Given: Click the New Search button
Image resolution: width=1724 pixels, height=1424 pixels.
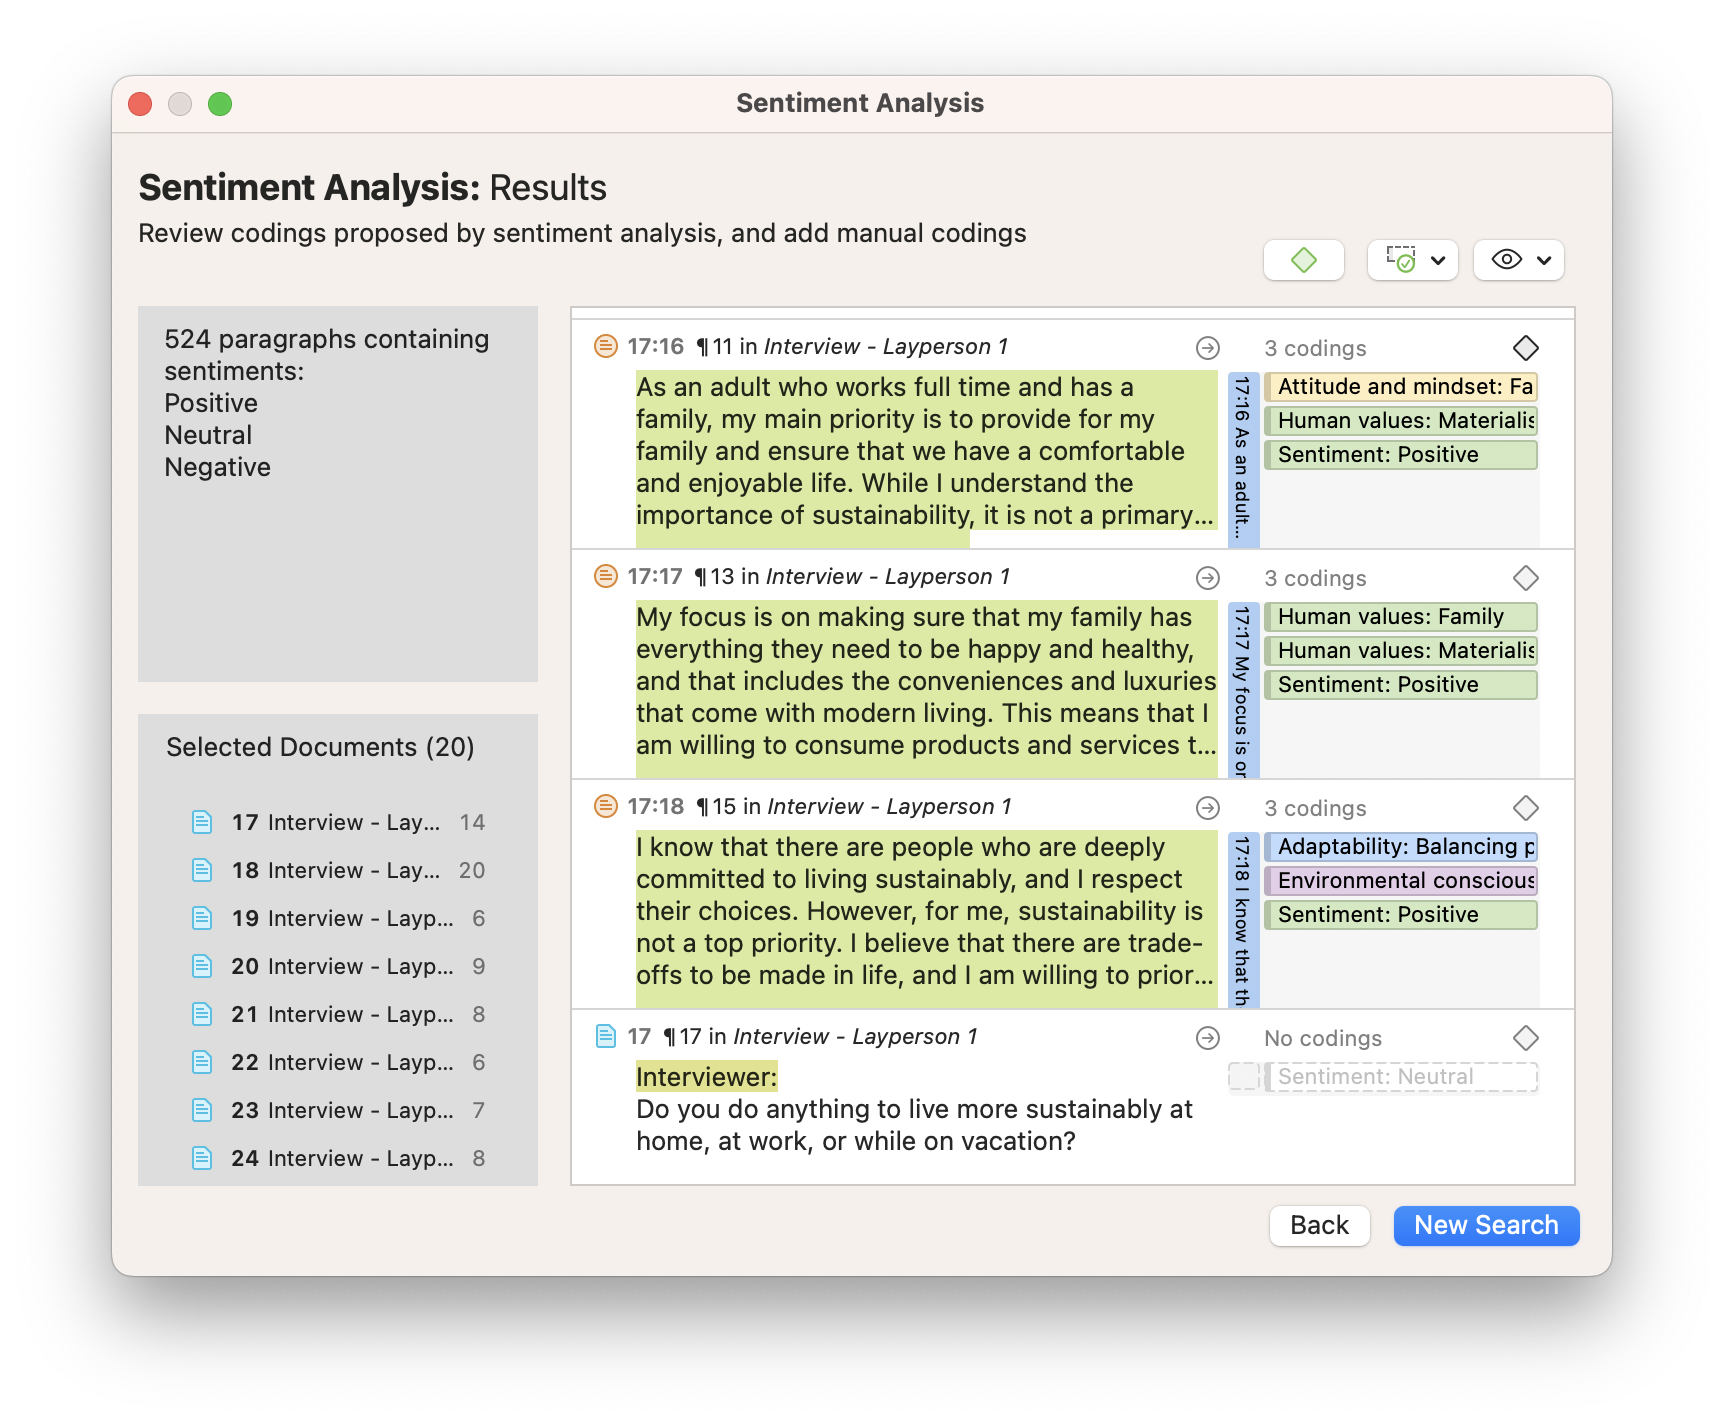Looking at the screenshot, I should click(x=1485, y=1225).
